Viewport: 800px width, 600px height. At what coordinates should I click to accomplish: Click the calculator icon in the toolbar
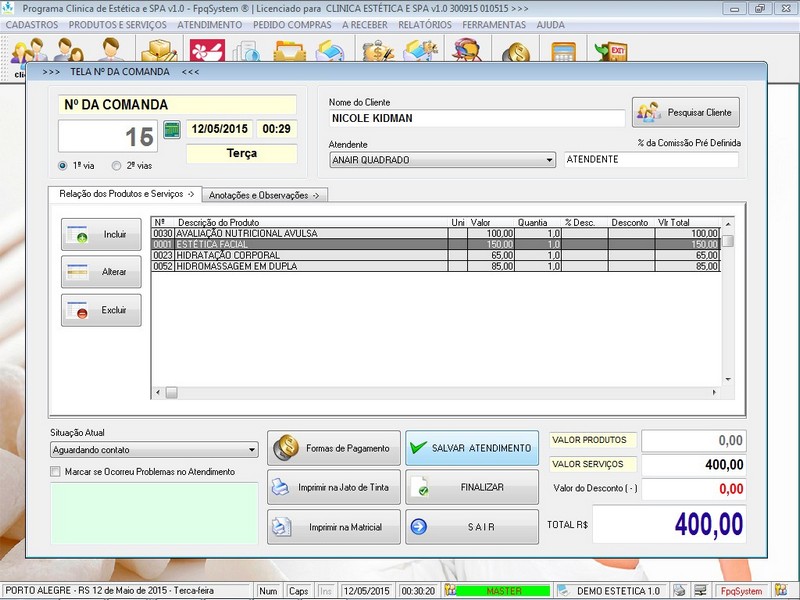[563, 51]
